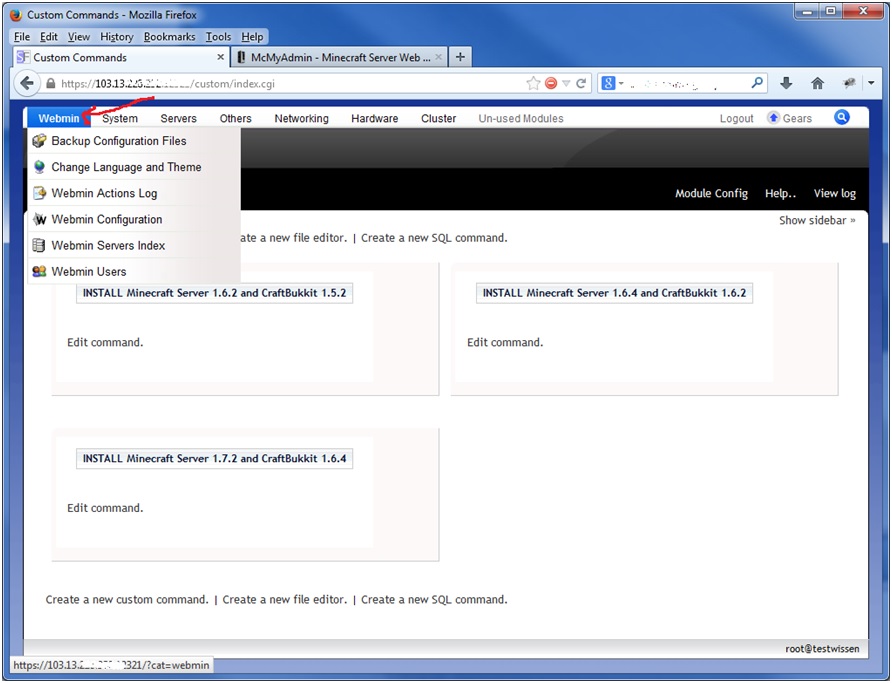
Task: Open Un-used Modules menu
Action: [x=521, y=118]
